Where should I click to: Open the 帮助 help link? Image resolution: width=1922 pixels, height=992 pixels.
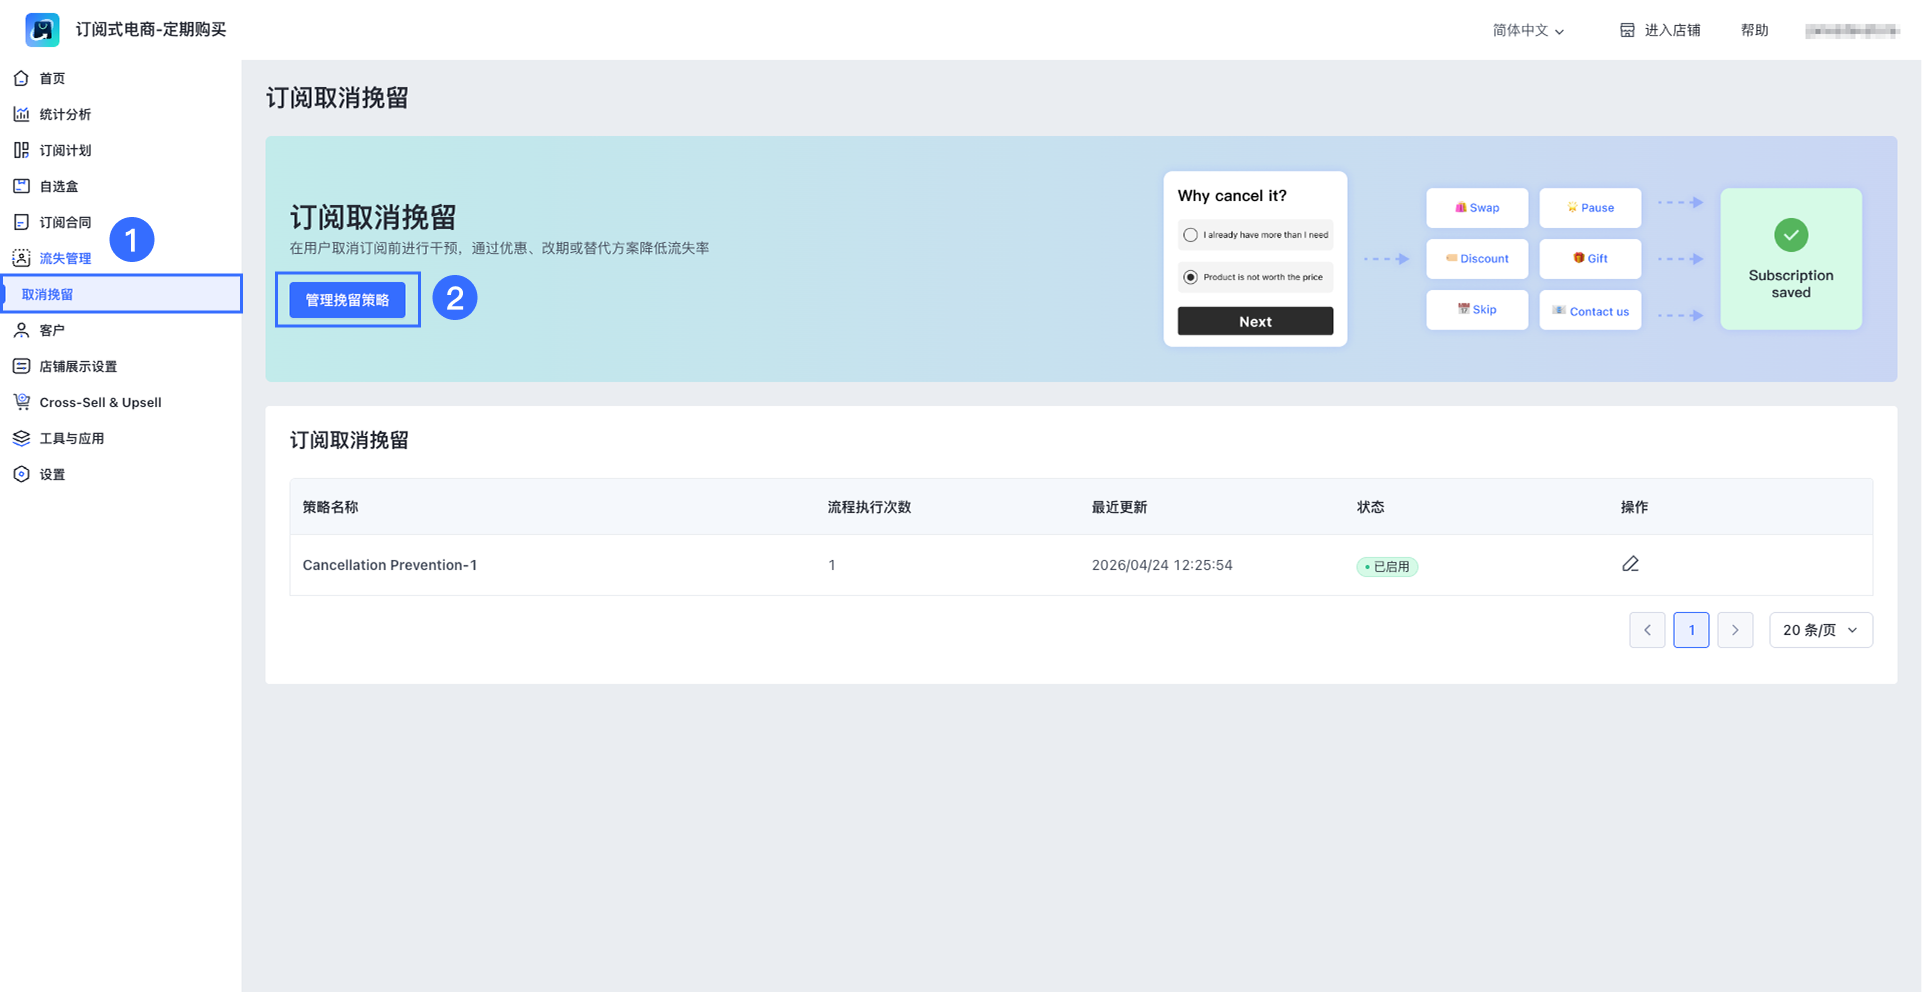coord(1754,30)
